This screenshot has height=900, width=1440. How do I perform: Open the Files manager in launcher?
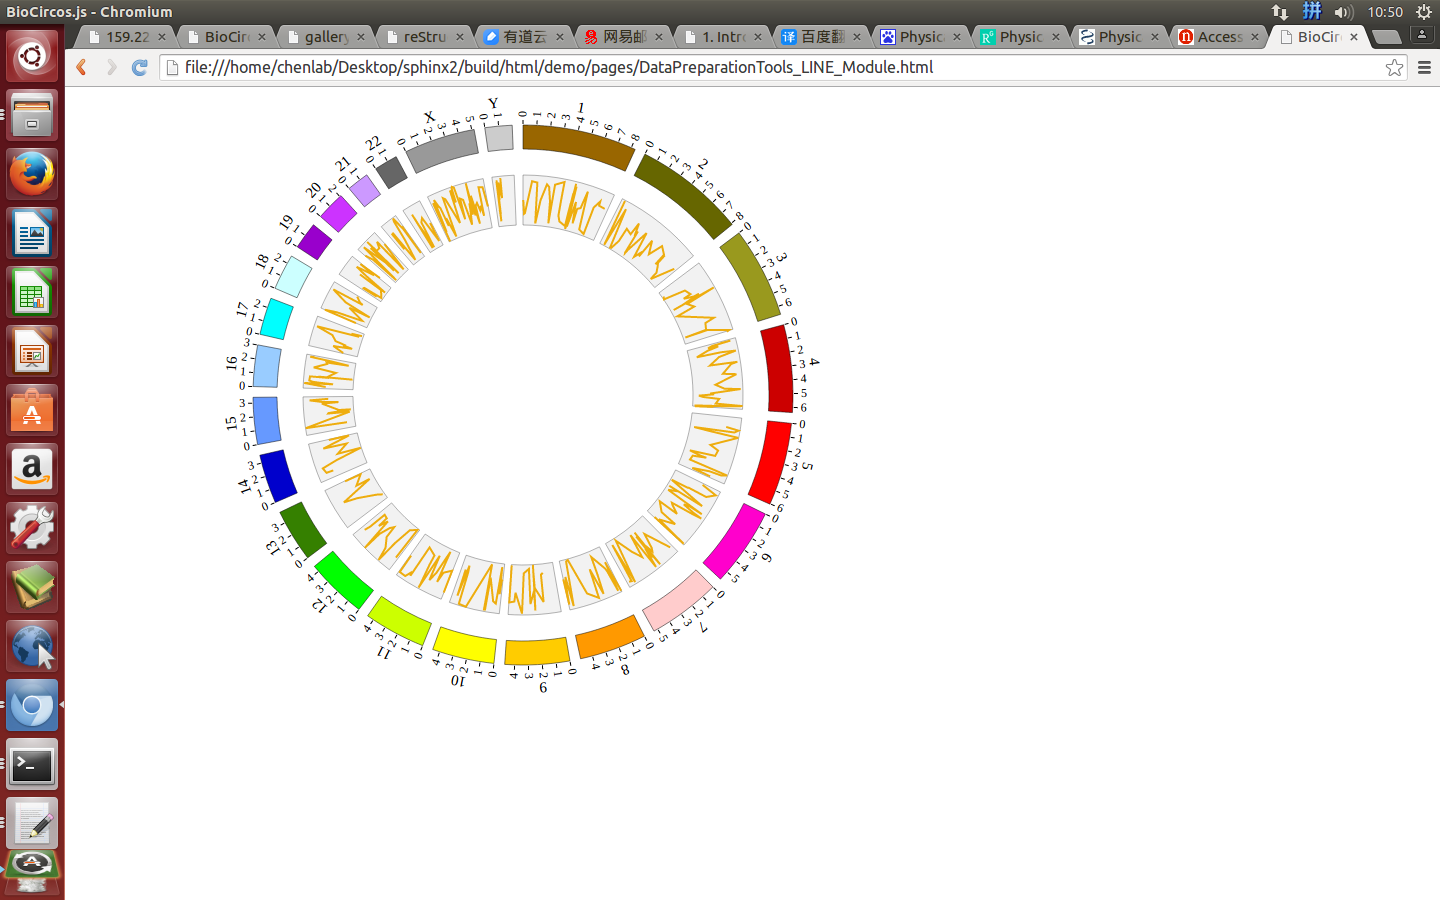tap(32, 115)
